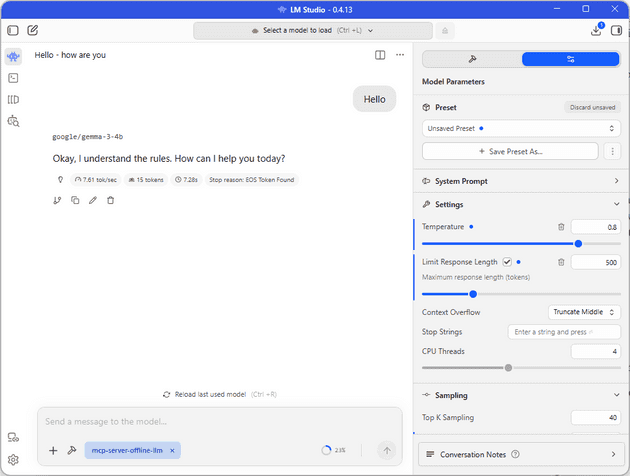This screenshot has height=476, width=630.
Task: Click the response length slider handle
Action: 473,294
